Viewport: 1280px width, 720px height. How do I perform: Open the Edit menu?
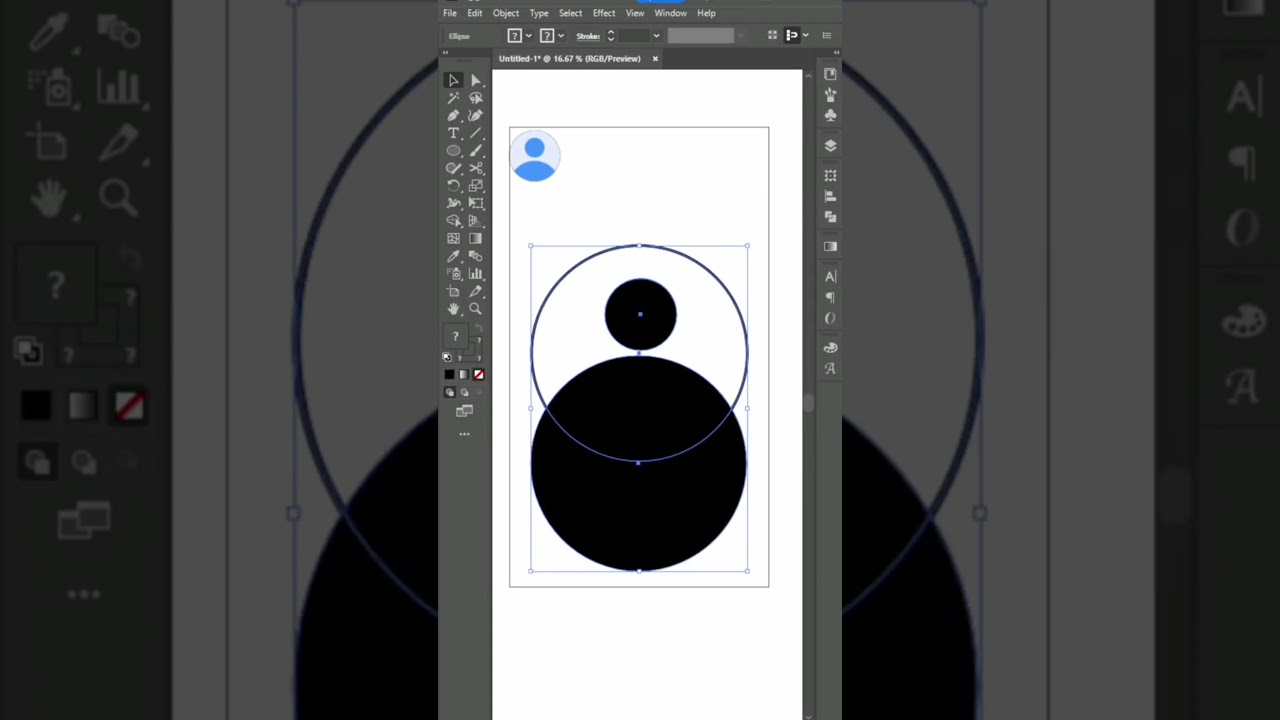[x=475, y=13]
